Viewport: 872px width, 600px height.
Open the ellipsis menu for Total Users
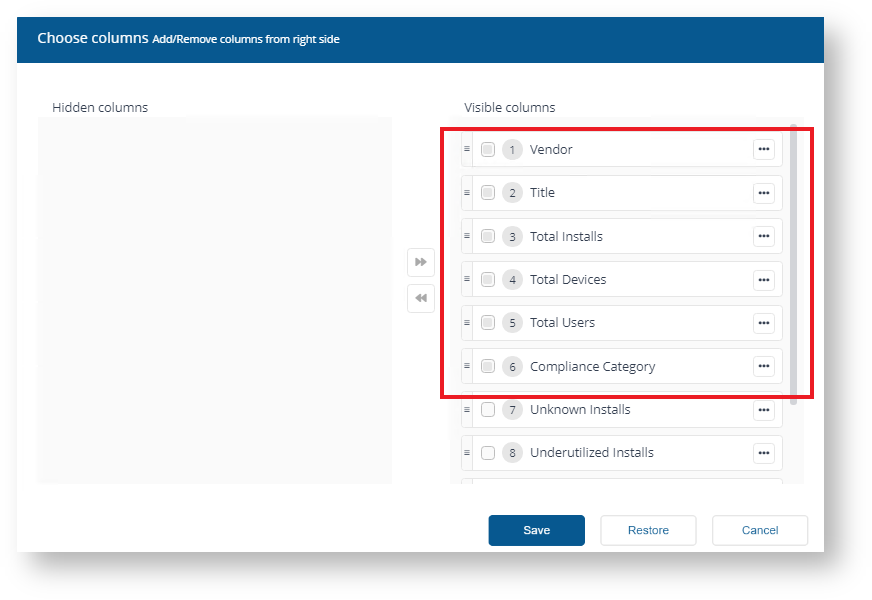[764, 323]
